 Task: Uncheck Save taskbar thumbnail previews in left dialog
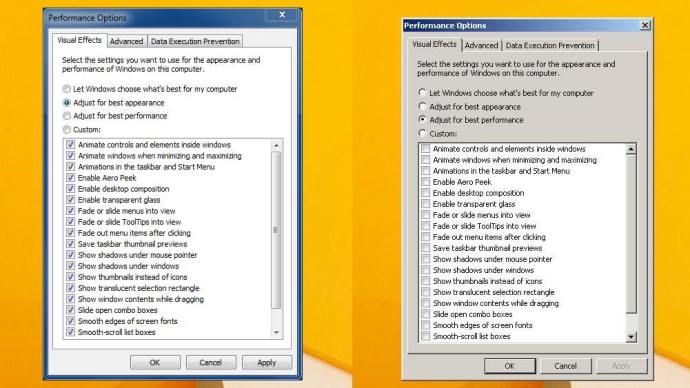70,244
